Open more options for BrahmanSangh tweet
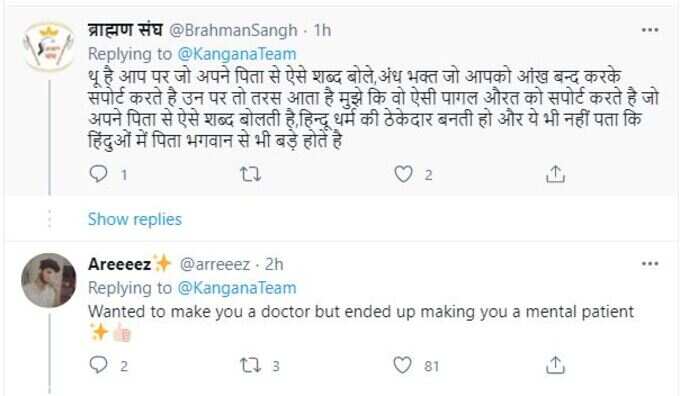The image size is (680, 396). click(650, 30)
